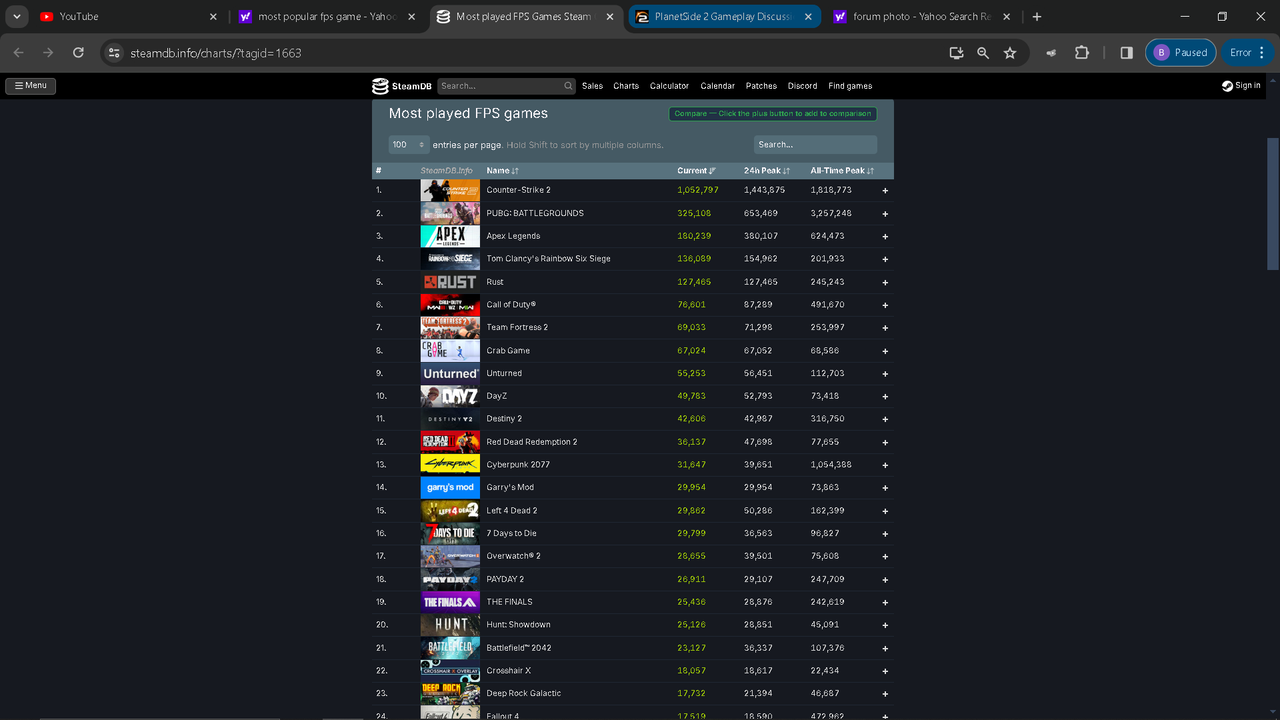Reload the page with refresh icon
Screen dimensions: 1280x720
tap(78, 53)
